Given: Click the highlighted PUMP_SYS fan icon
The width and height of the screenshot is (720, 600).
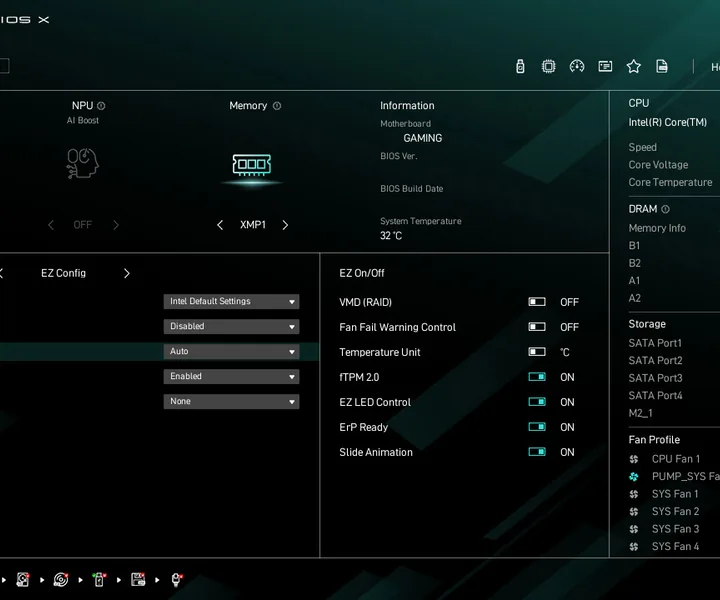Looking at the screenshot, I should (634, 477).
